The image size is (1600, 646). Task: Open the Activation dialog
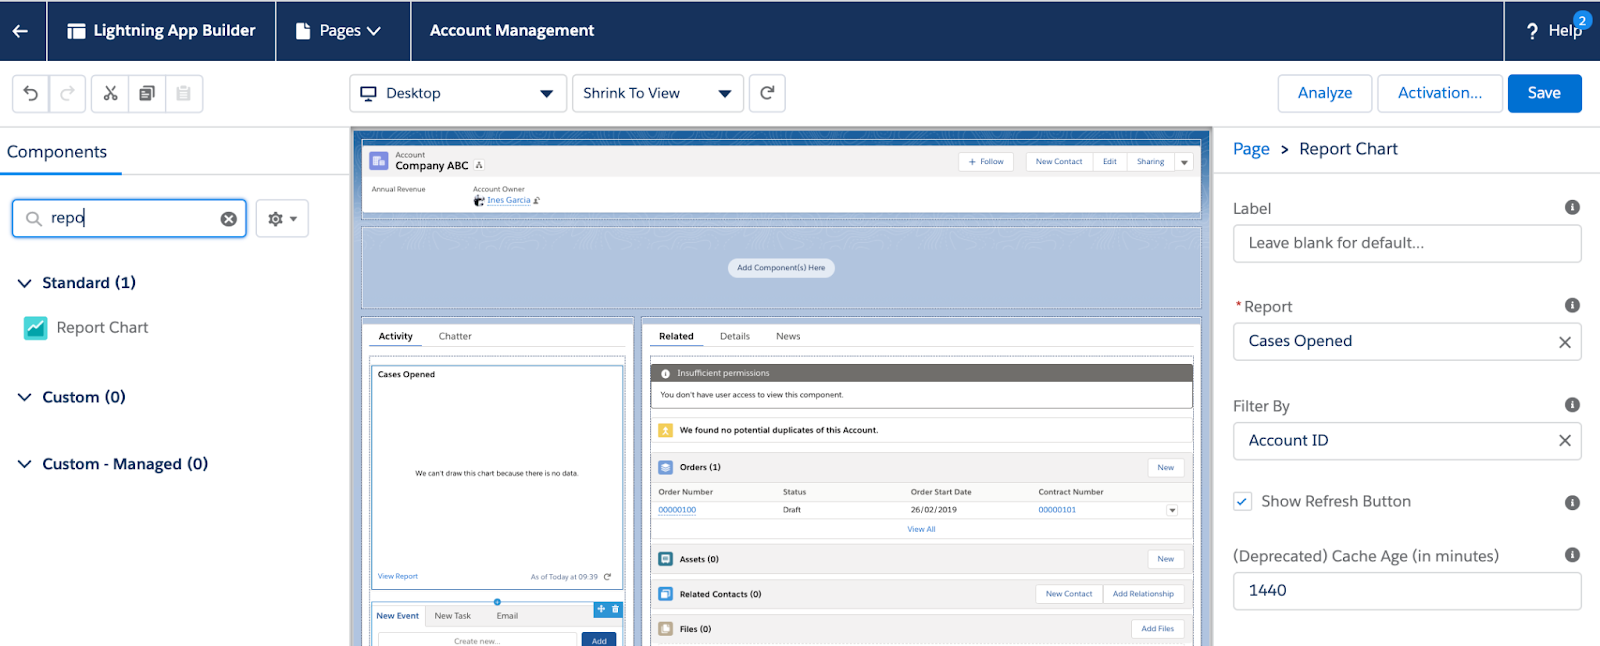click(x=1440, y=93)
